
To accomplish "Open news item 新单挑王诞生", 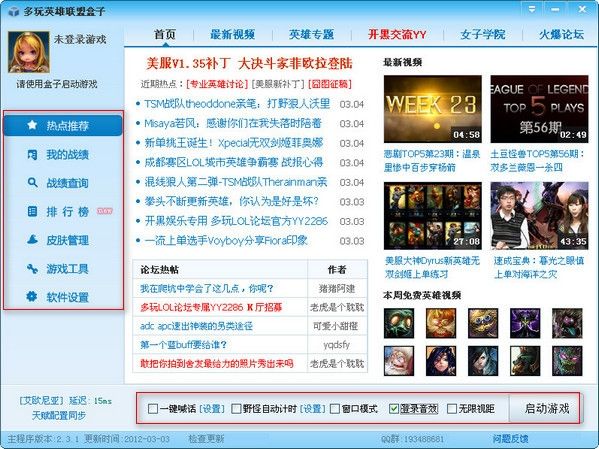I will coord(234,143).
